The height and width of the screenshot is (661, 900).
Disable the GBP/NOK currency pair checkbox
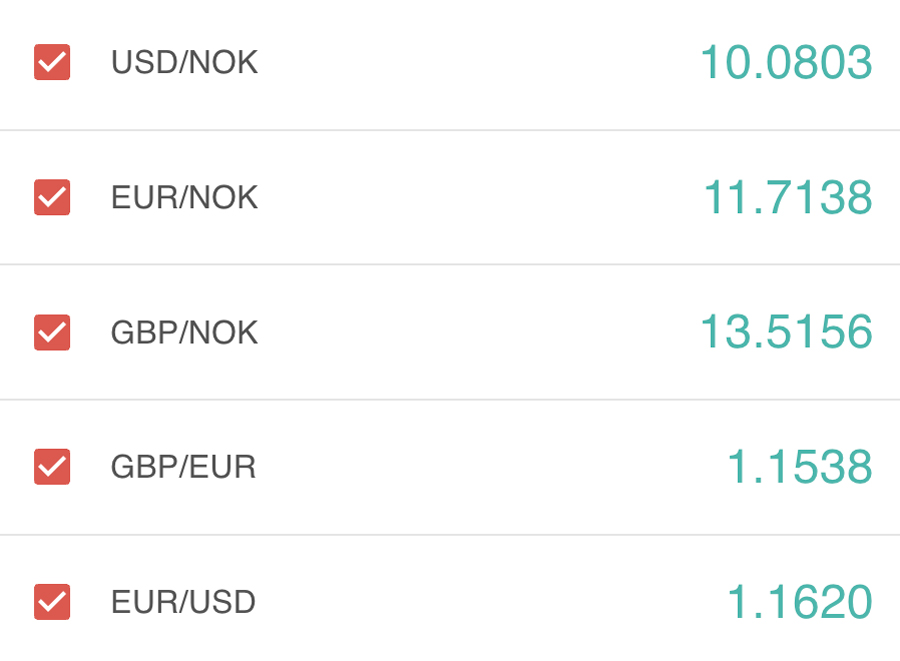[52, 332]
